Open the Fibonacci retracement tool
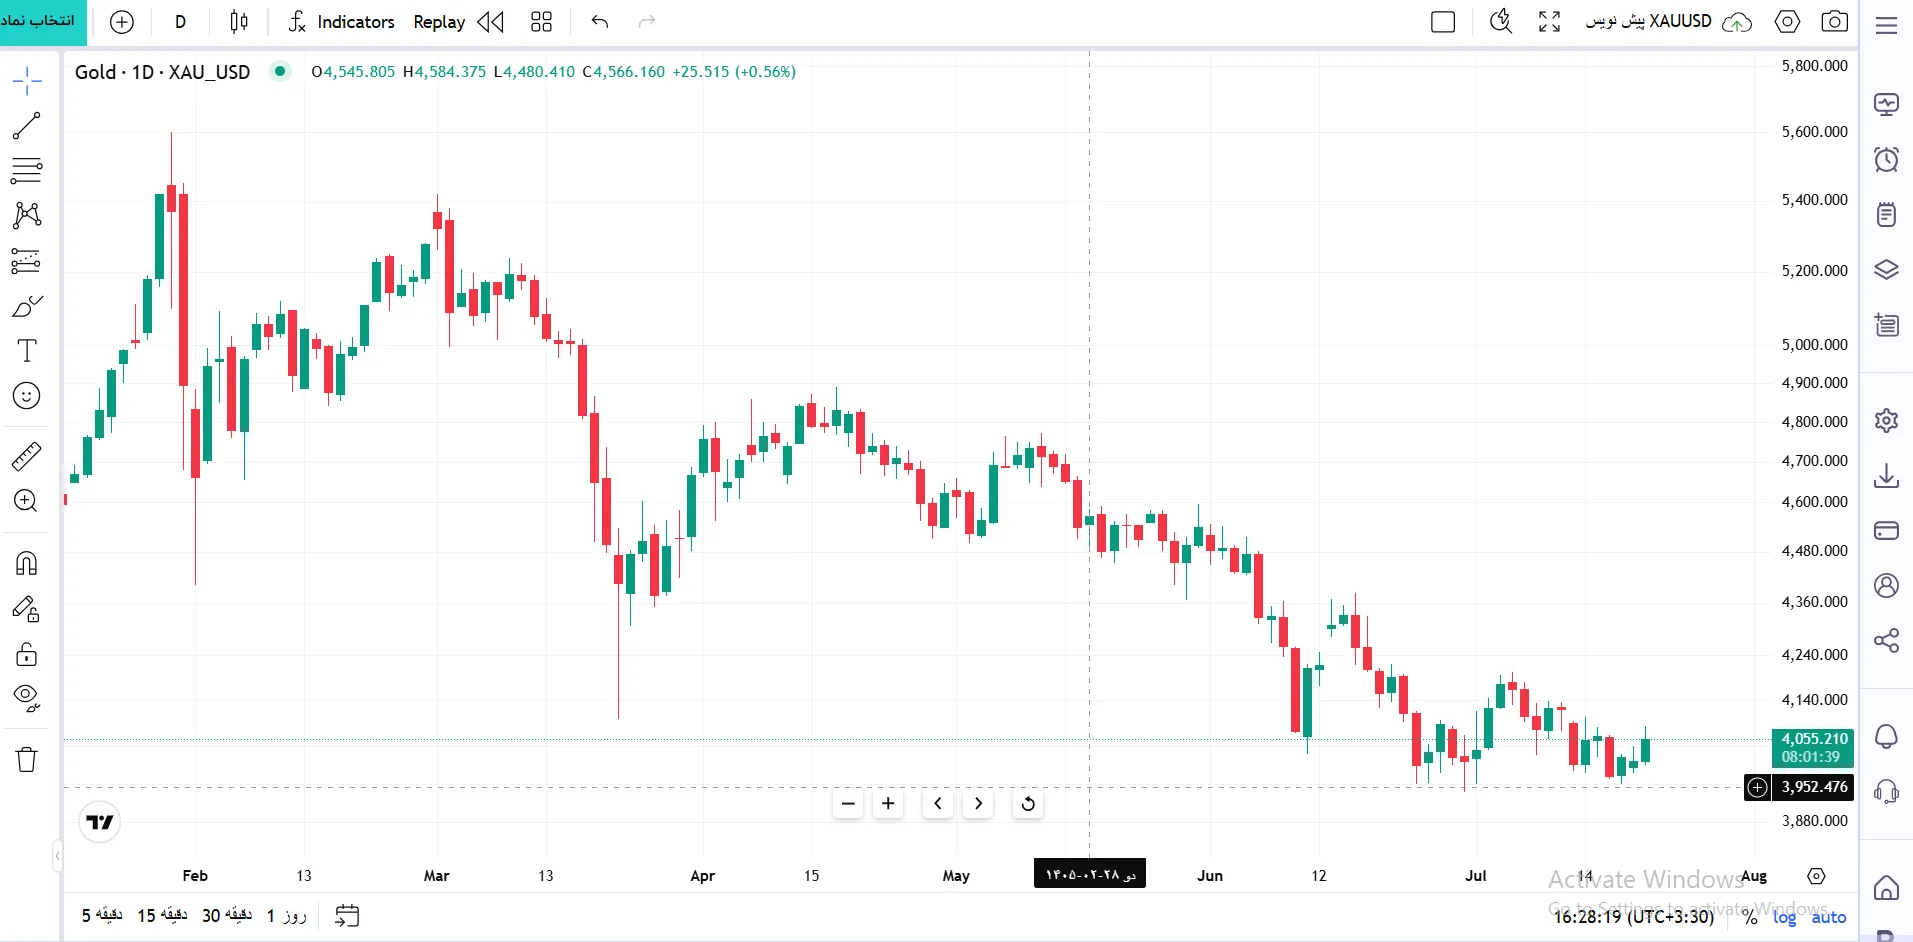The image size is (1913, 942). [x=27, y=170]
